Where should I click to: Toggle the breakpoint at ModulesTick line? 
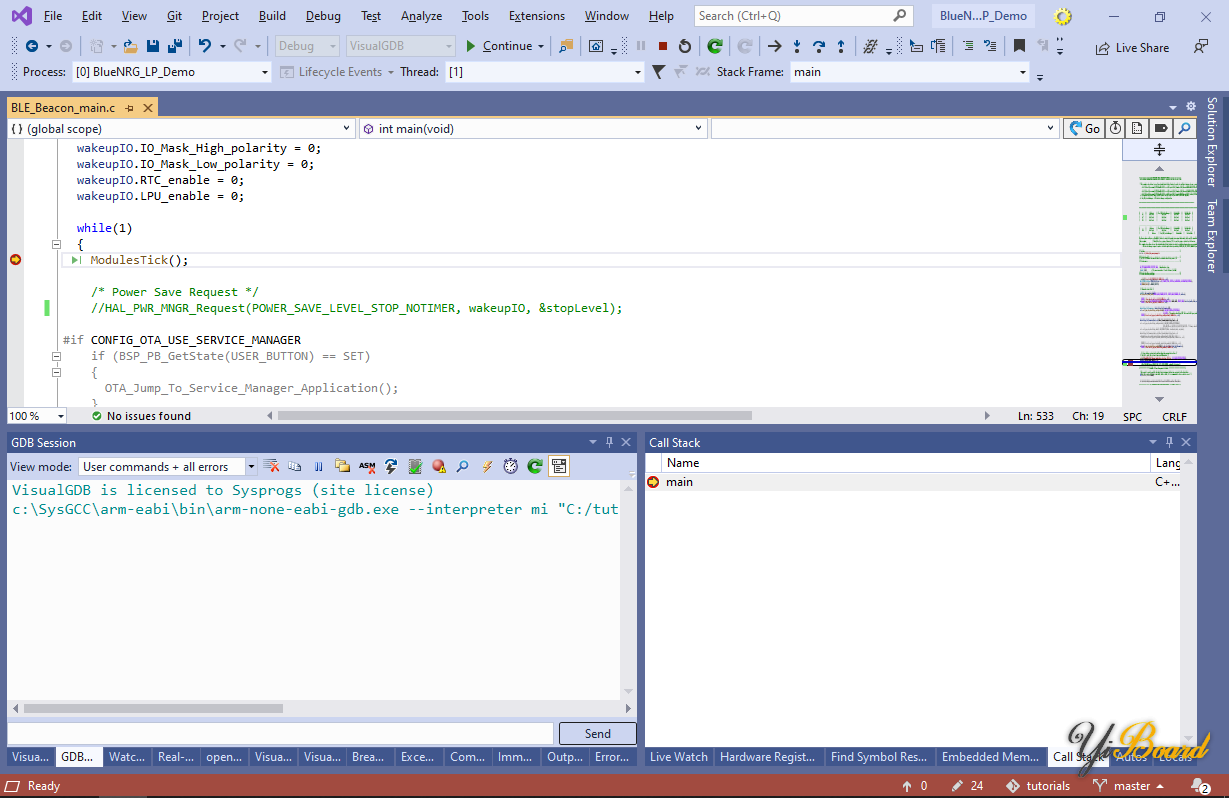[x=15, y=260]
